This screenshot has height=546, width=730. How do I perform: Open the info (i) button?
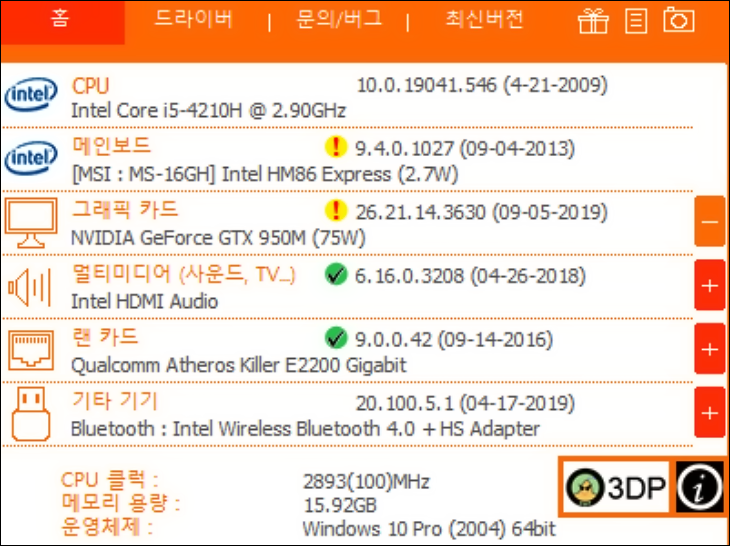tap(700, 487)
